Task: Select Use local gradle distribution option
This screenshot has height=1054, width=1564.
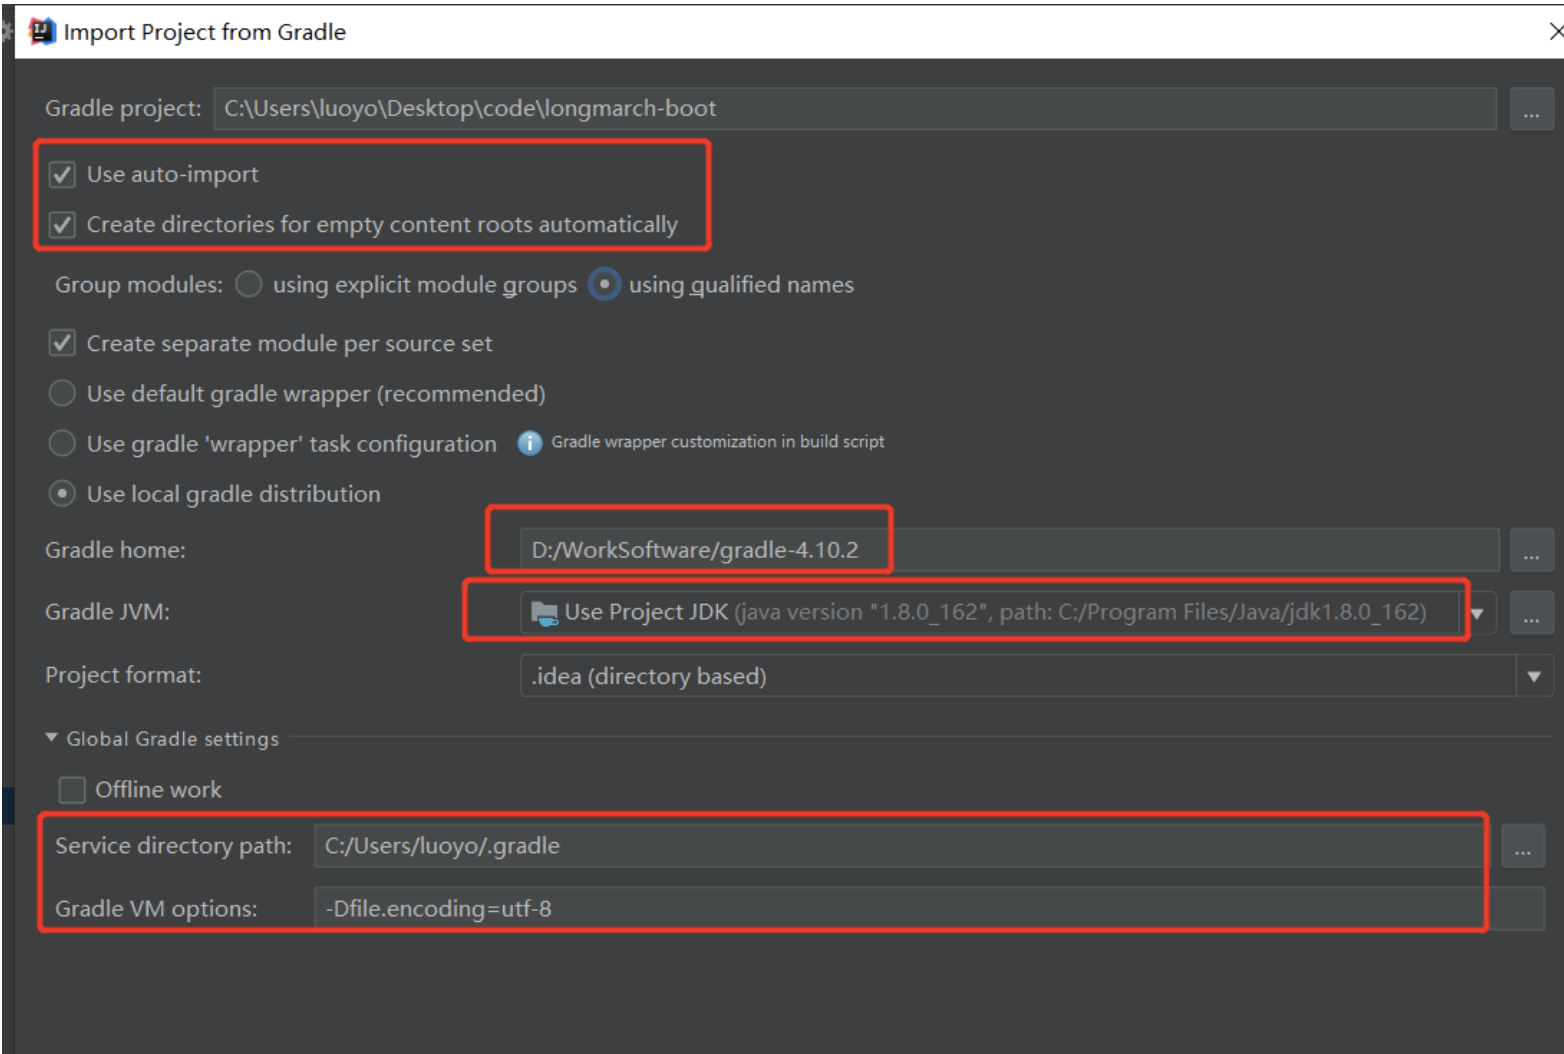Action: 62,493
